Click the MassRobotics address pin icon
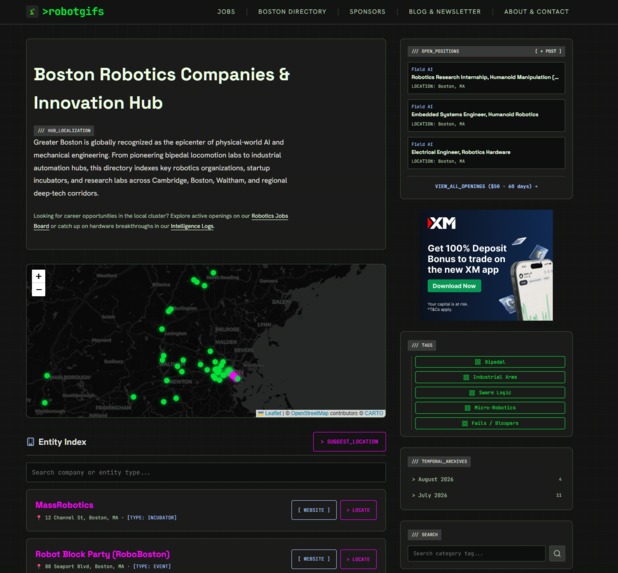This screenshot has width=618, height=573. point(39,517)
